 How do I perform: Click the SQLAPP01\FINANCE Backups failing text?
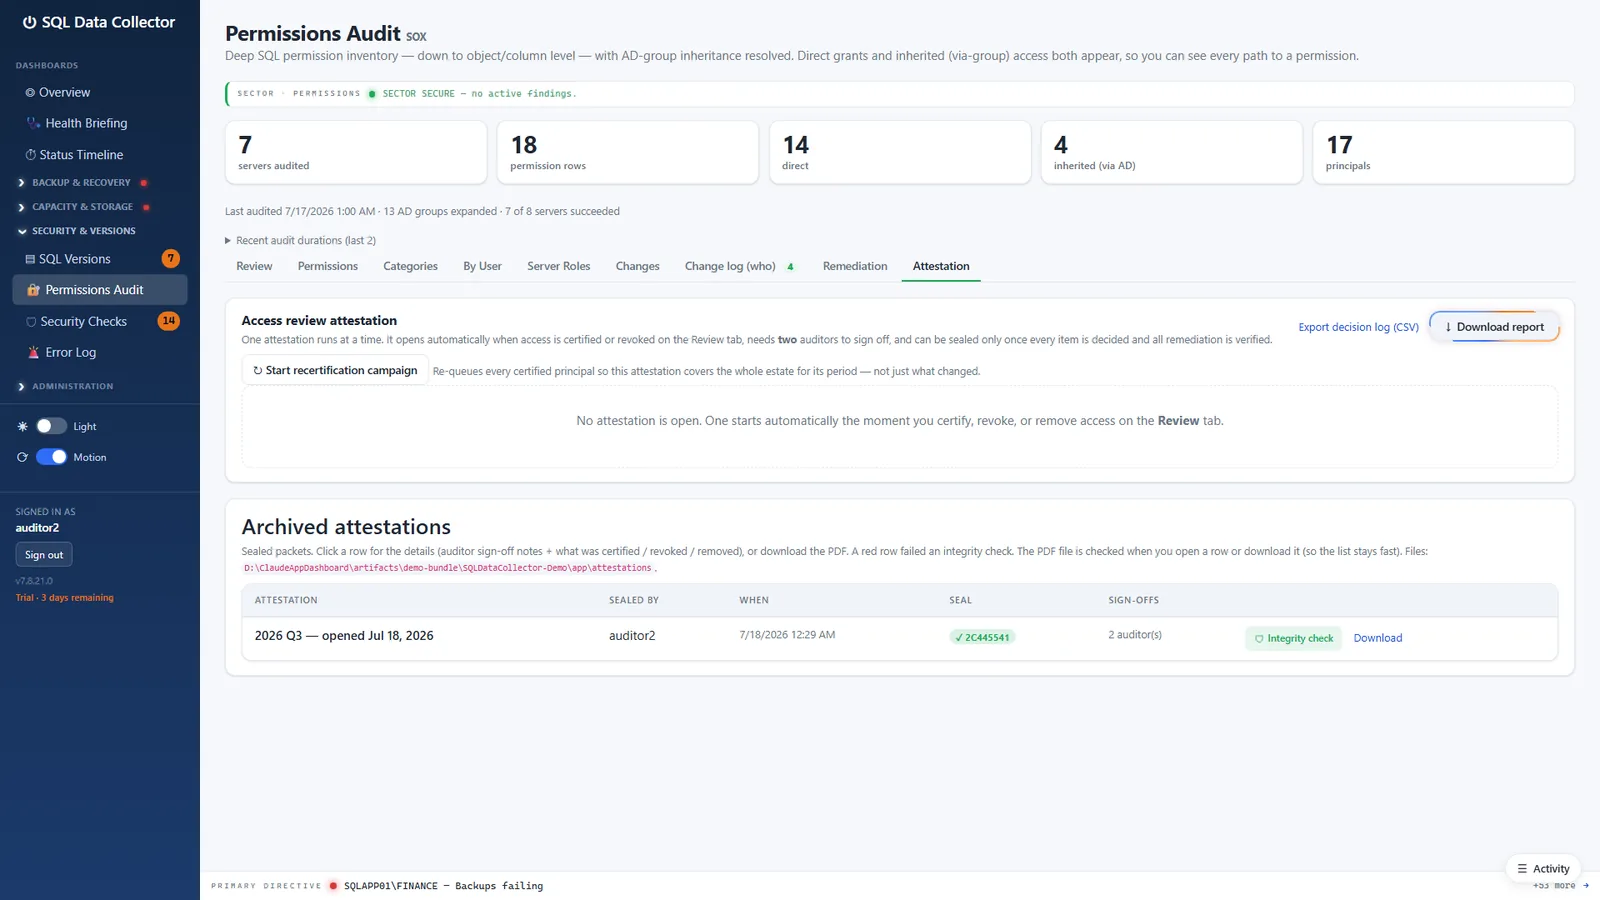point(443,886)
